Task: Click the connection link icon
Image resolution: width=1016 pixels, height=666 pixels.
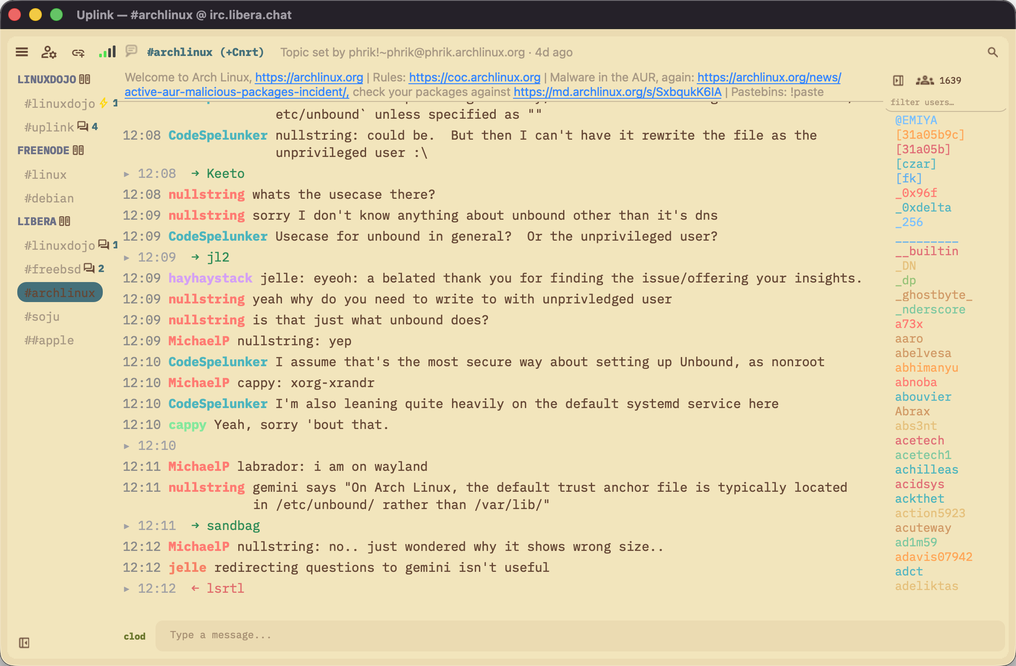Action: (x=78, y=52)
